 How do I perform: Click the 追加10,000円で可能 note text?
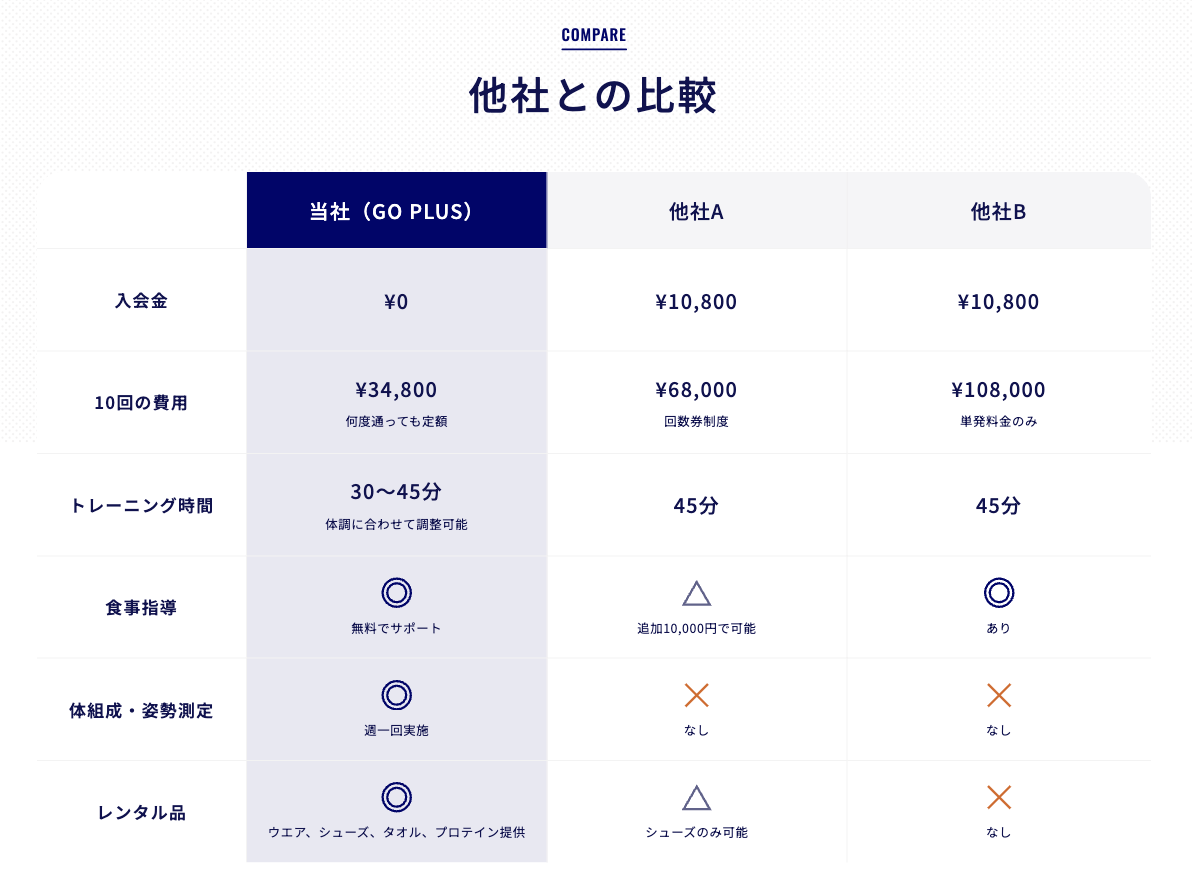pyautogui.click(x=696, y=629)
